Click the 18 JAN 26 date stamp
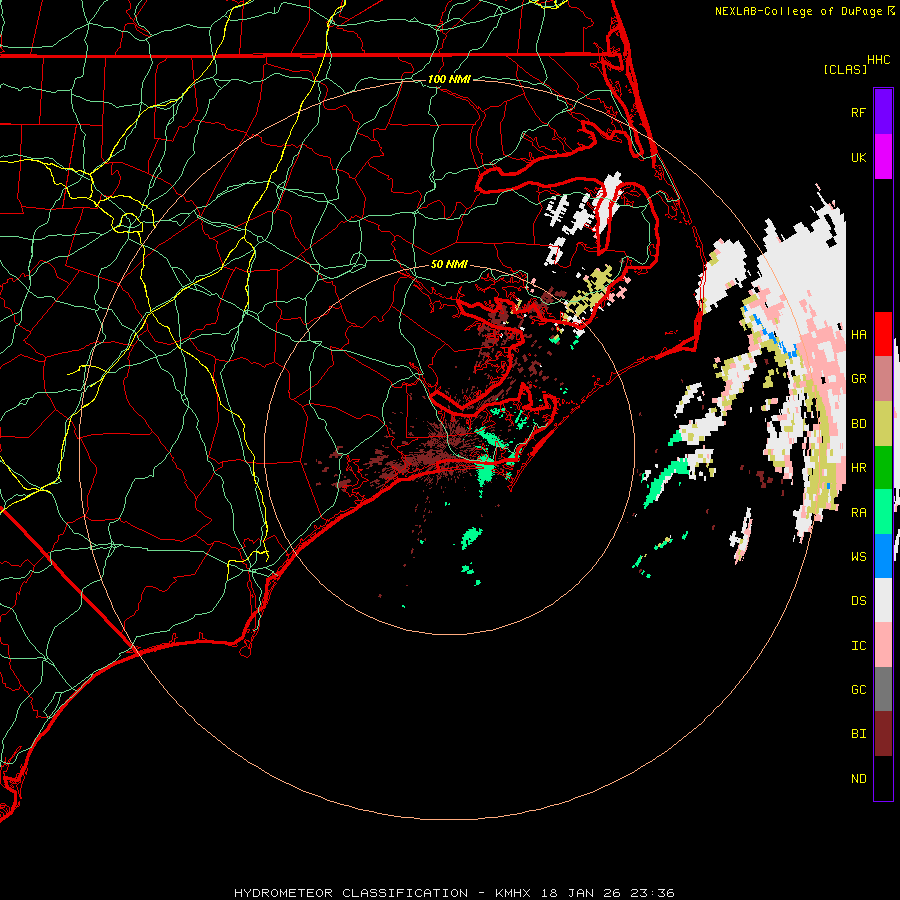 (580, 893)
